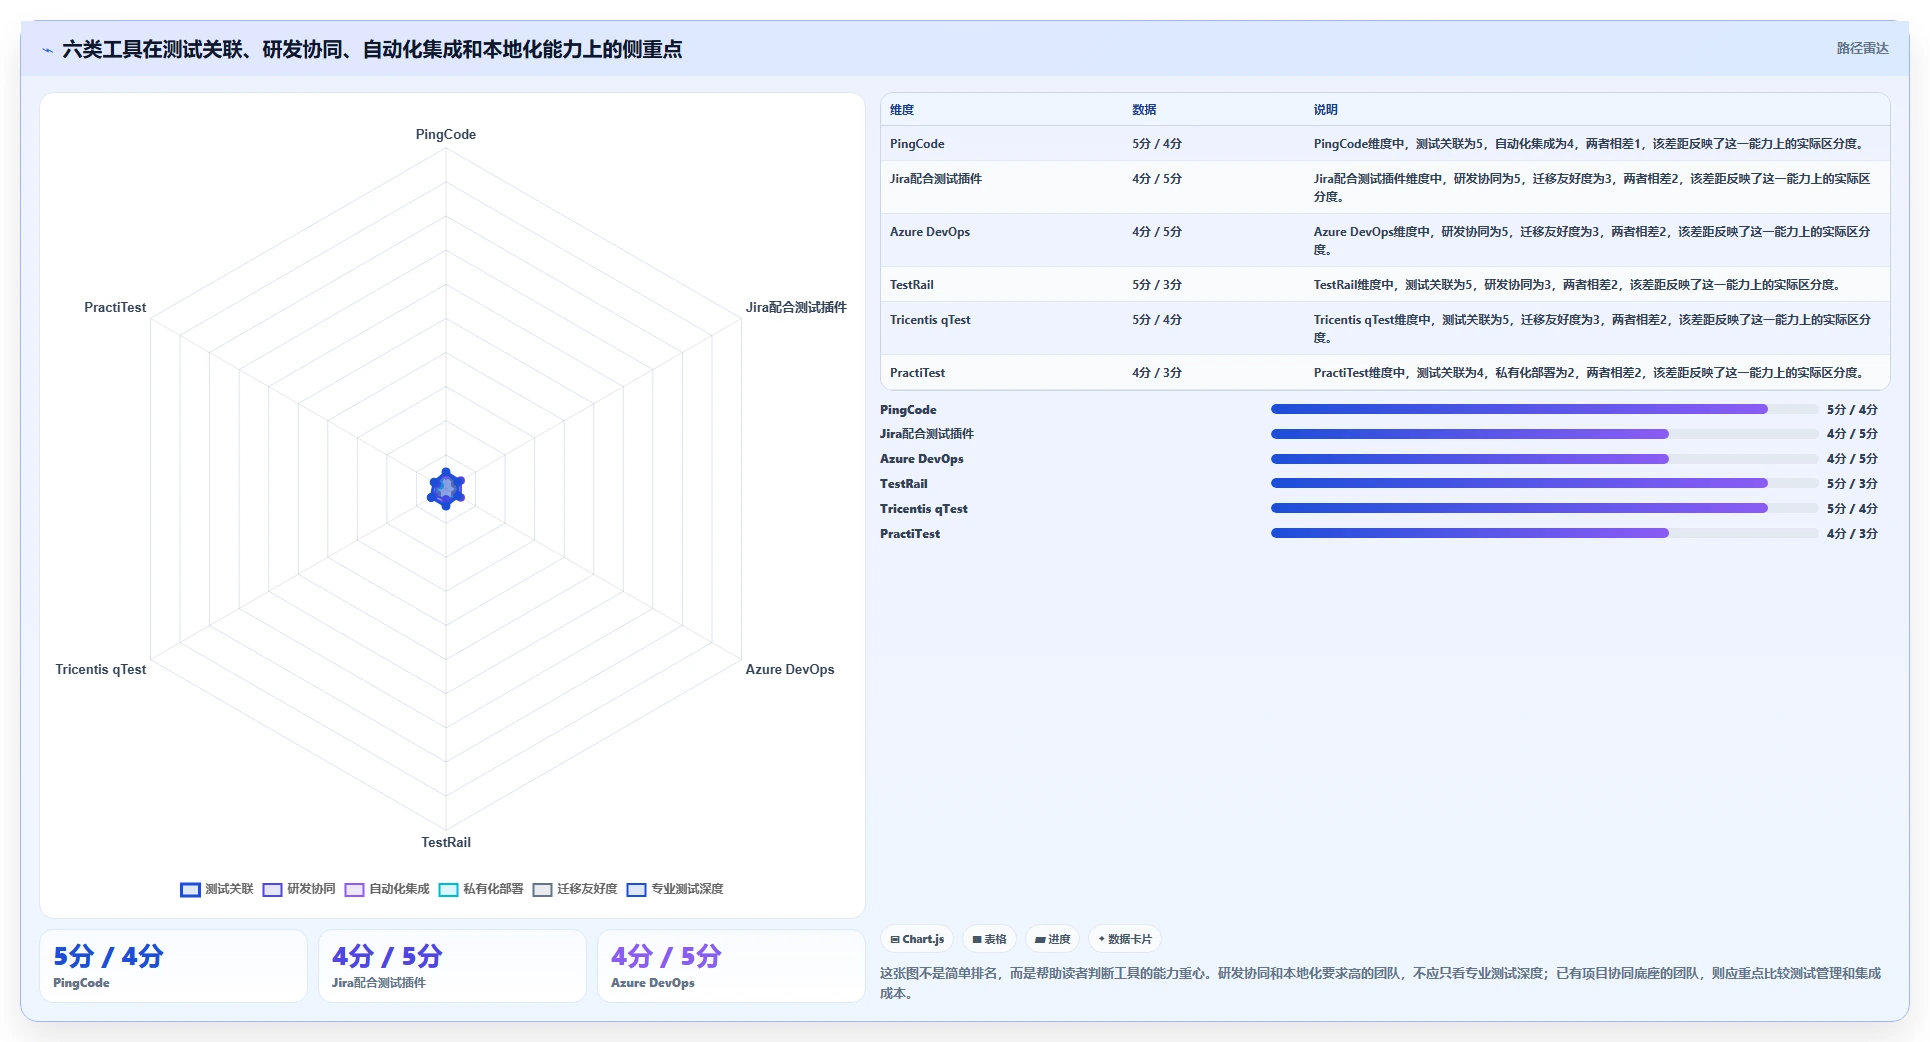1930x1042 pixels.
Task: Click the Tricentis qTest axis label on the radar
Action: pyautogui.click(x=101, y=670)
